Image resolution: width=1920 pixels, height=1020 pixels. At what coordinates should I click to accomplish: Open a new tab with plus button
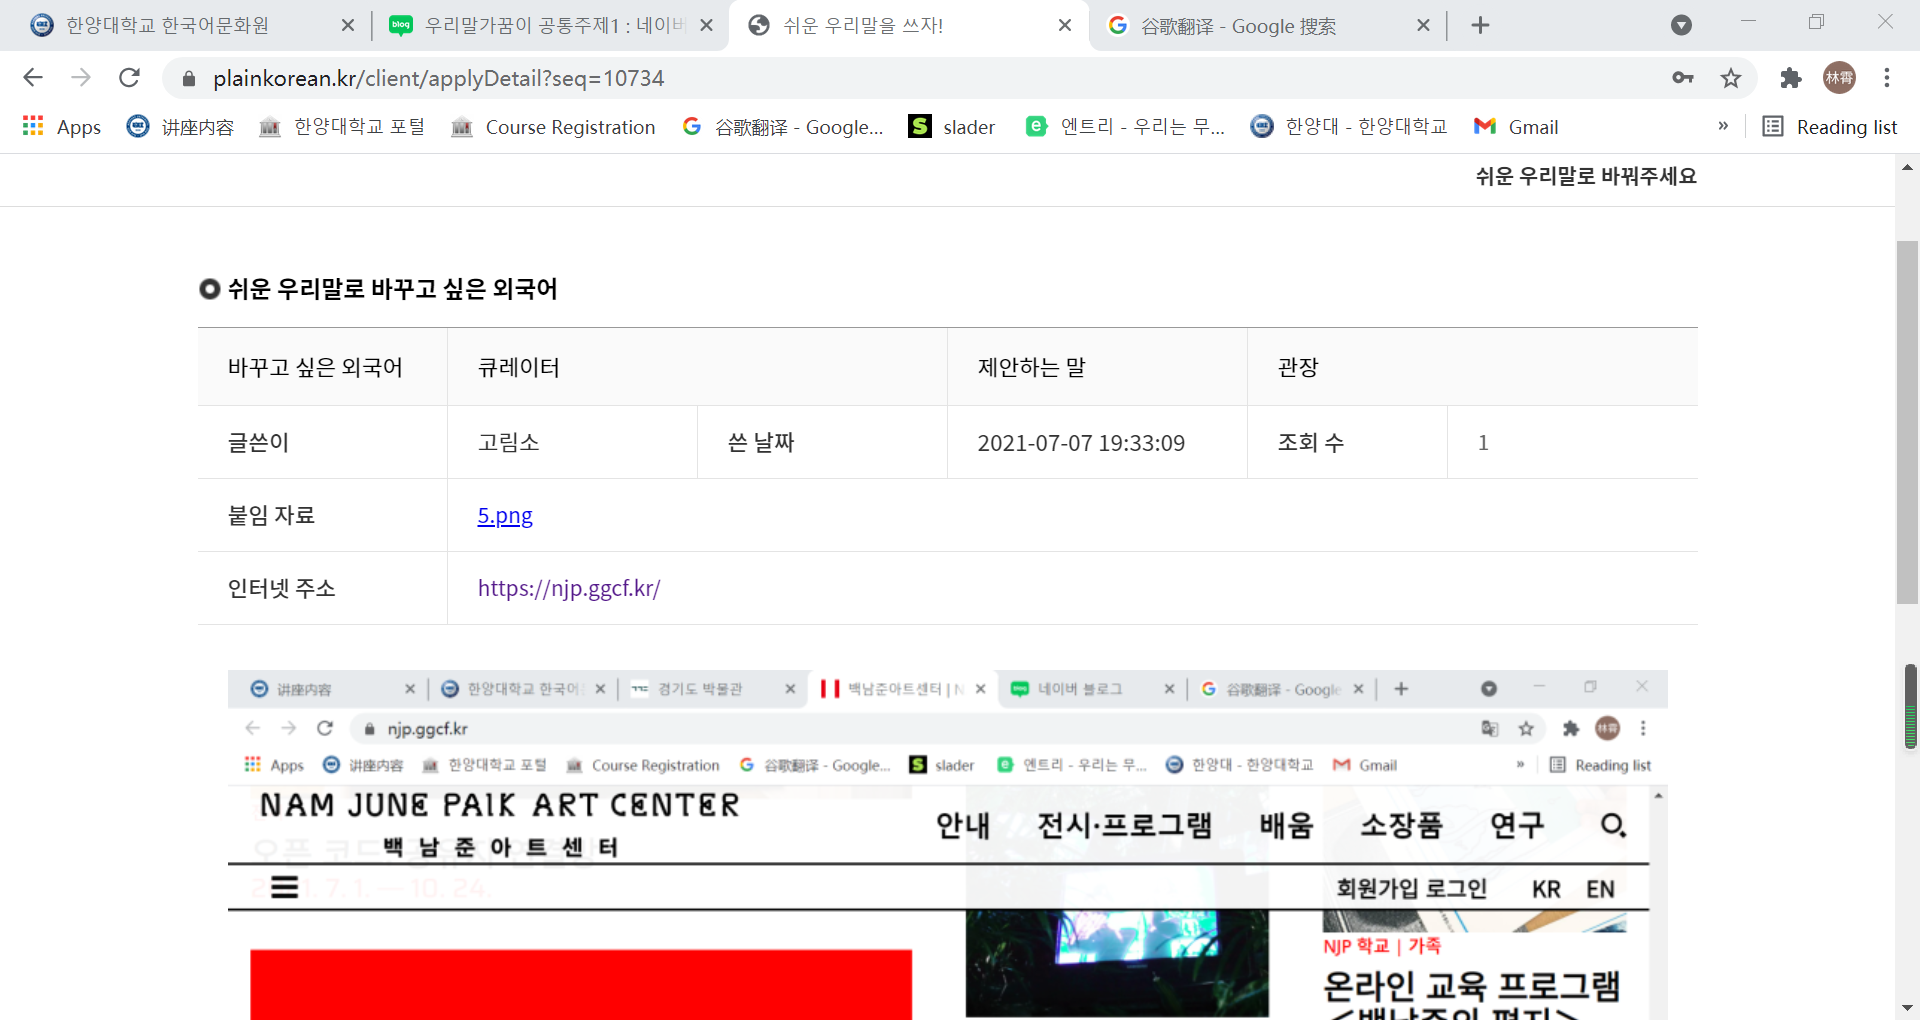pos(1481,25)
